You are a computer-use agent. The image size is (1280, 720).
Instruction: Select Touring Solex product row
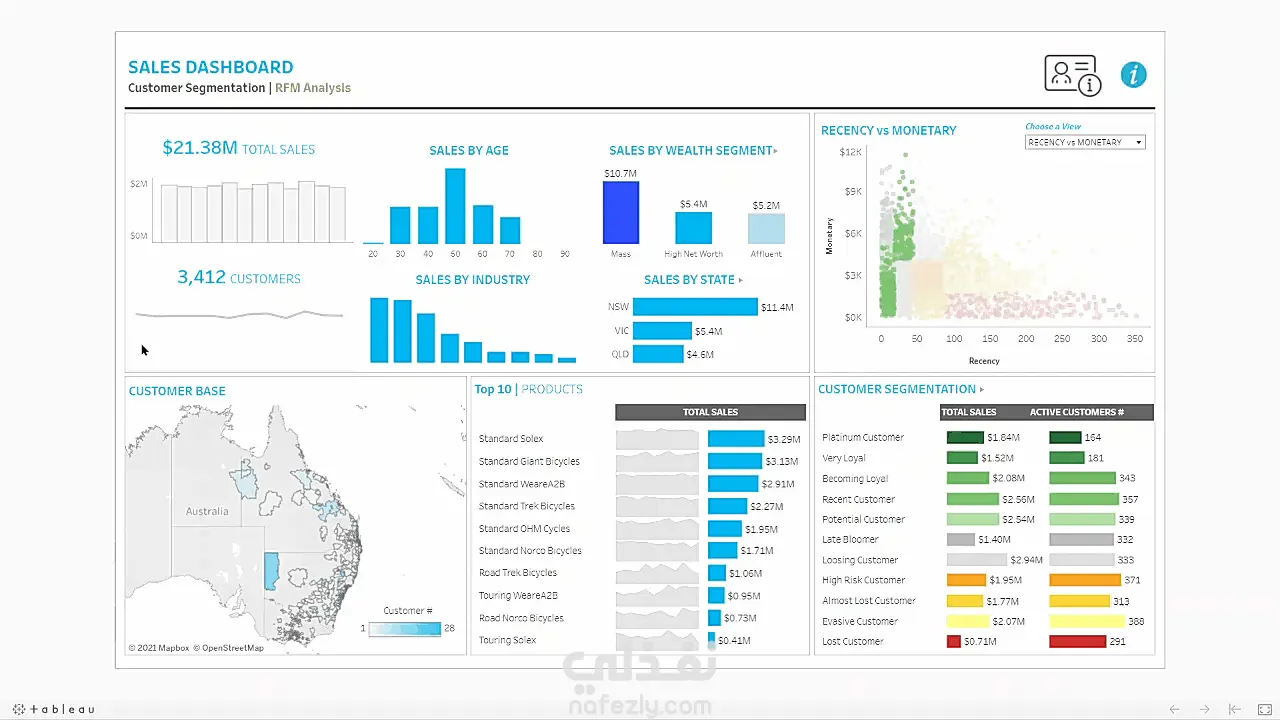coord(507,640)
